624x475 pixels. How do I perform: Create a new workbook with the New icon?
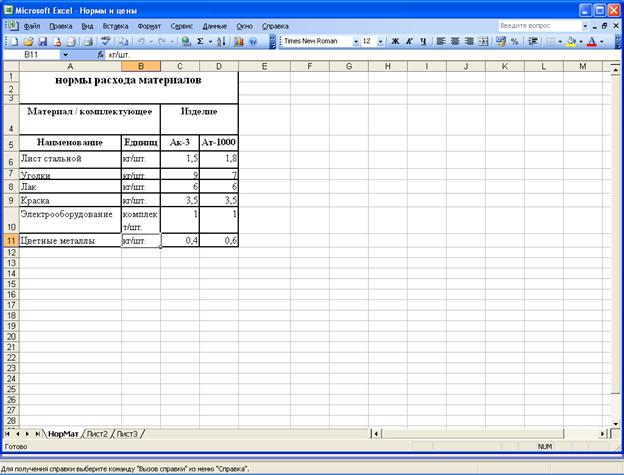[14, 41]
